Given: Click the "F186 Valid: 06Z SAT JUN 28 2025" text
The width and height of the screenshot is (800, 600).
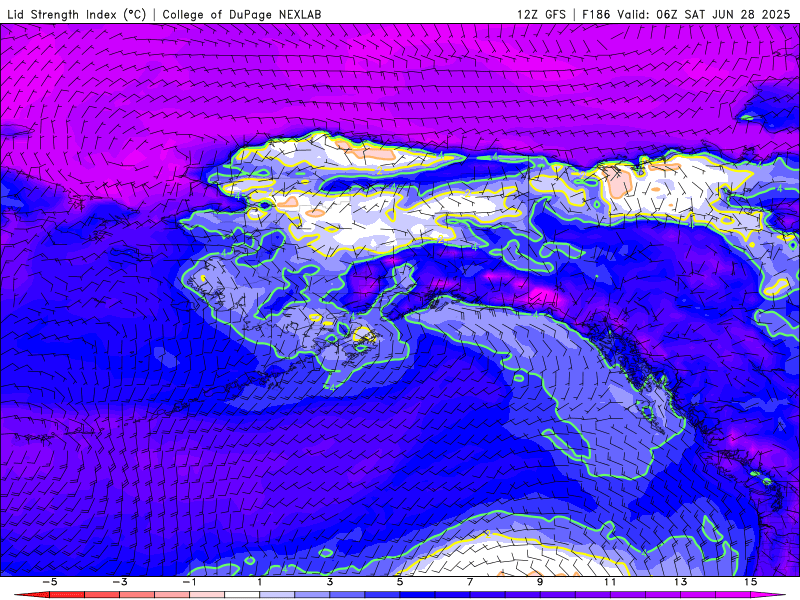Looking at the screenshot, I should click(x=687, y=14).
